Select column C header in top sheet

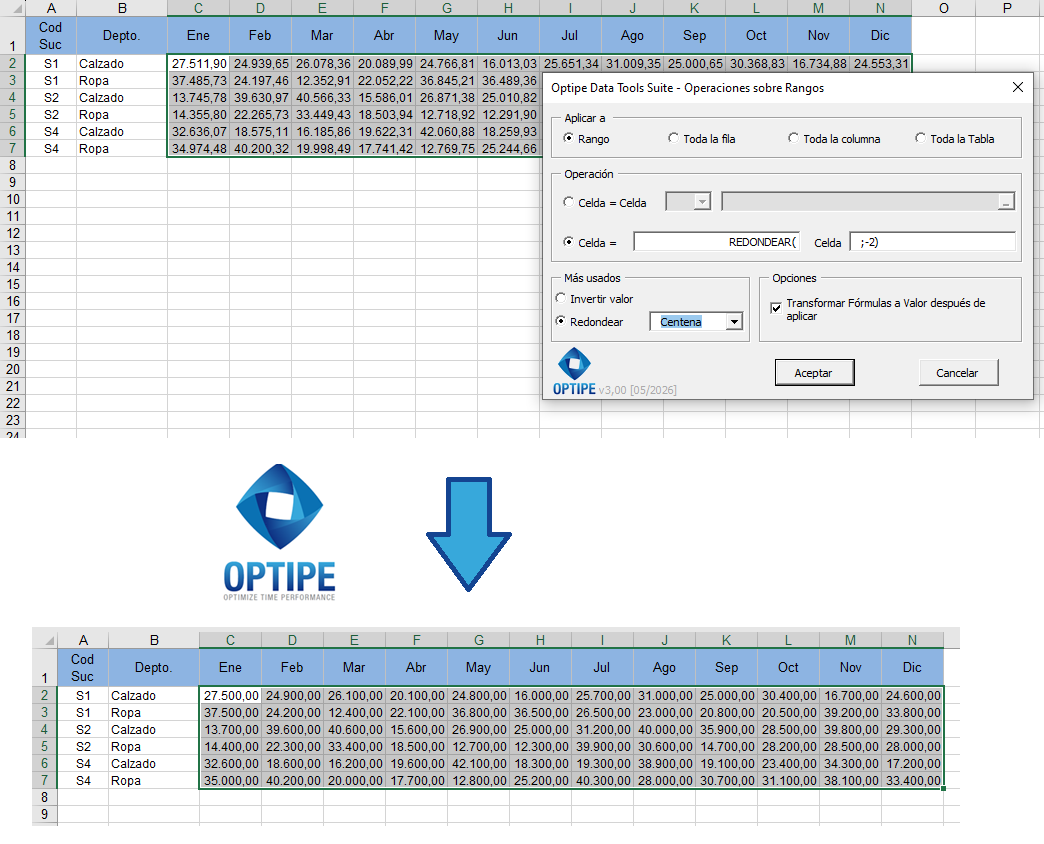(x=198, y=9)
